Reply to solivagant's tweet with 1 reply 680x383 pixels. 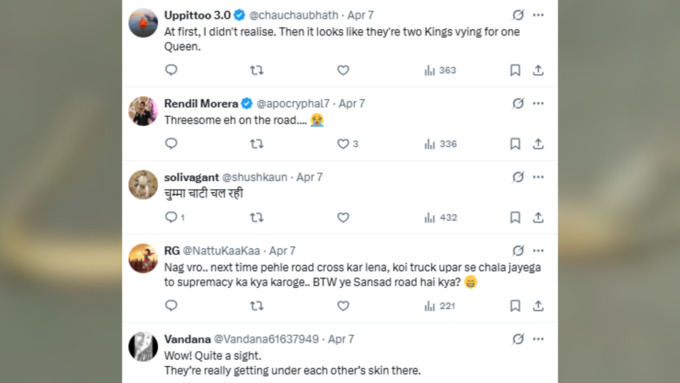(x=175, y=217)
